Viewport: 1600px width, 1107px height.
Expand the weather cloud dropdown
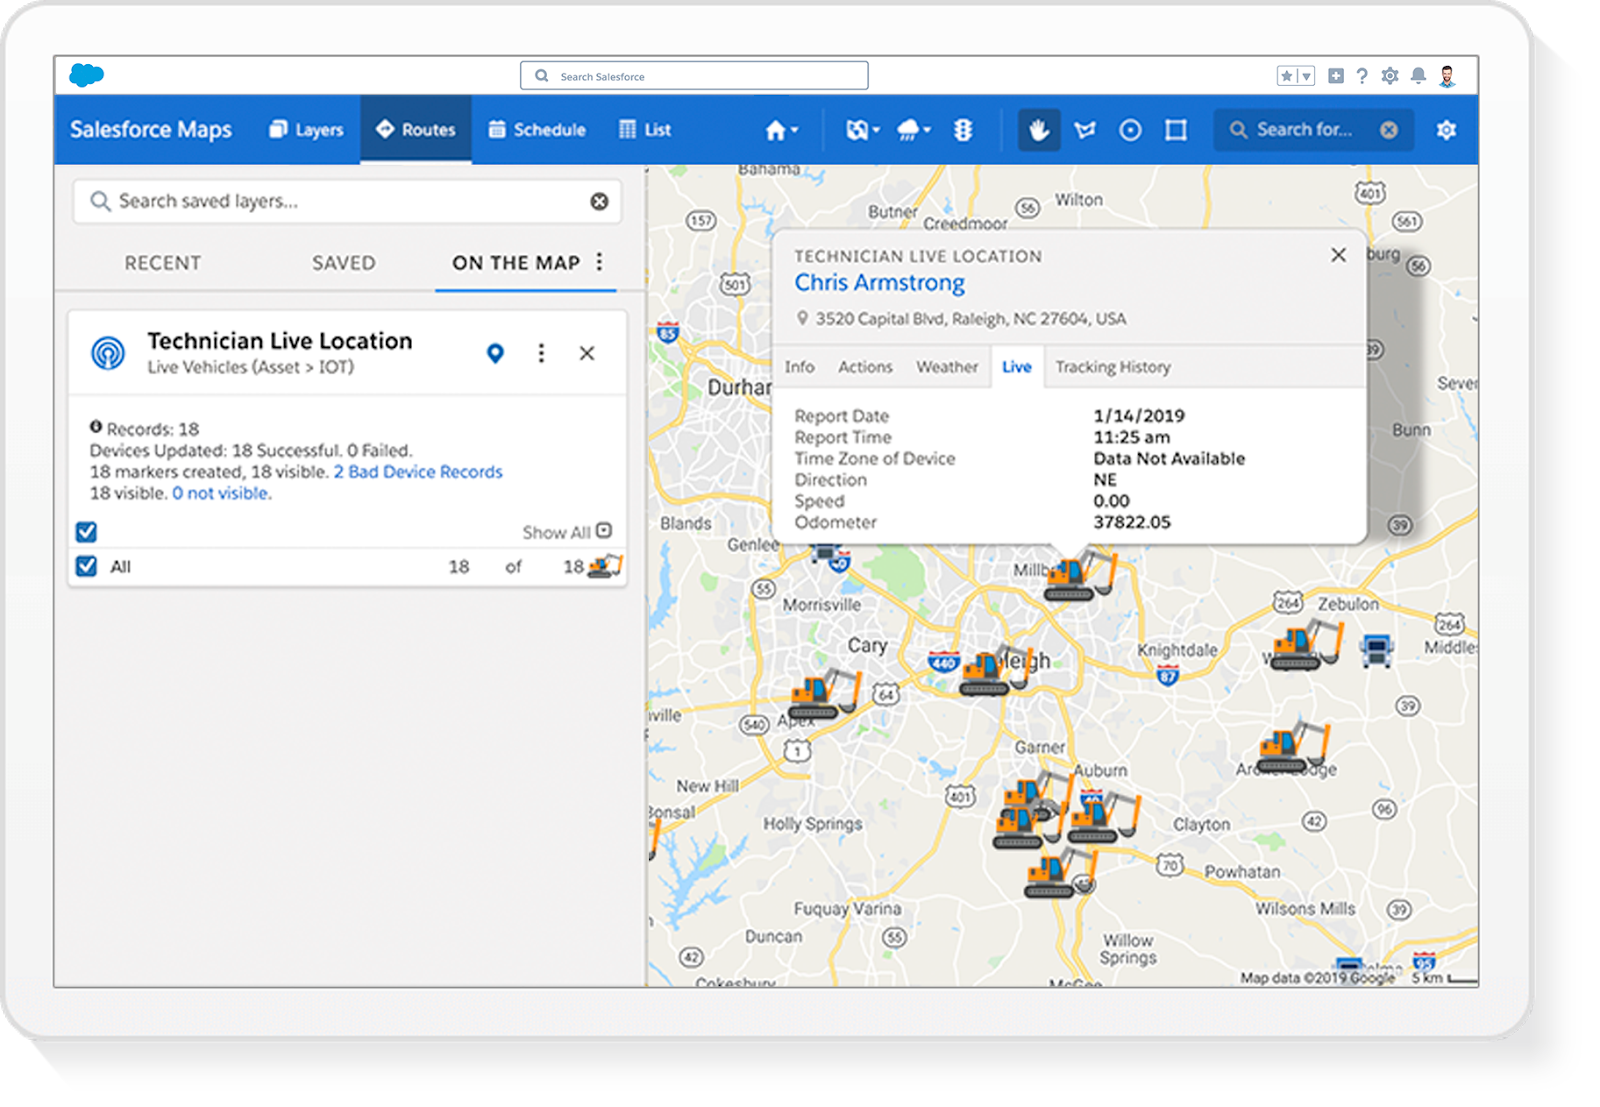coord(914,130)
